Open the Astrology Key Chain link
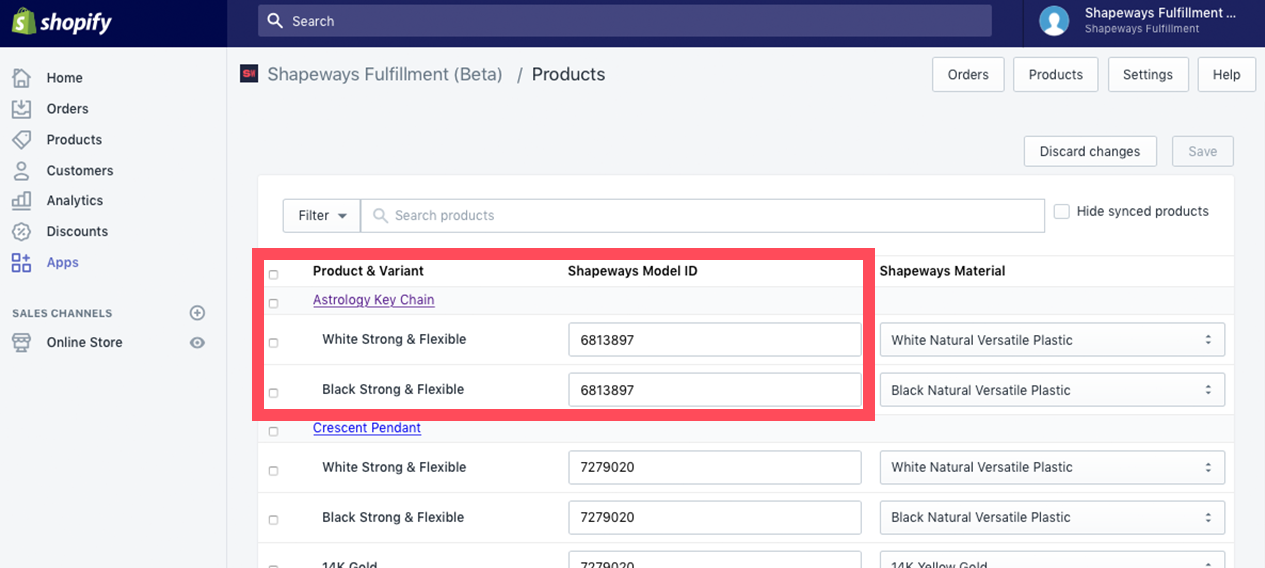The height and width of the screenshot is (568, 1265). pyautogui.click(x=373, y=300)
